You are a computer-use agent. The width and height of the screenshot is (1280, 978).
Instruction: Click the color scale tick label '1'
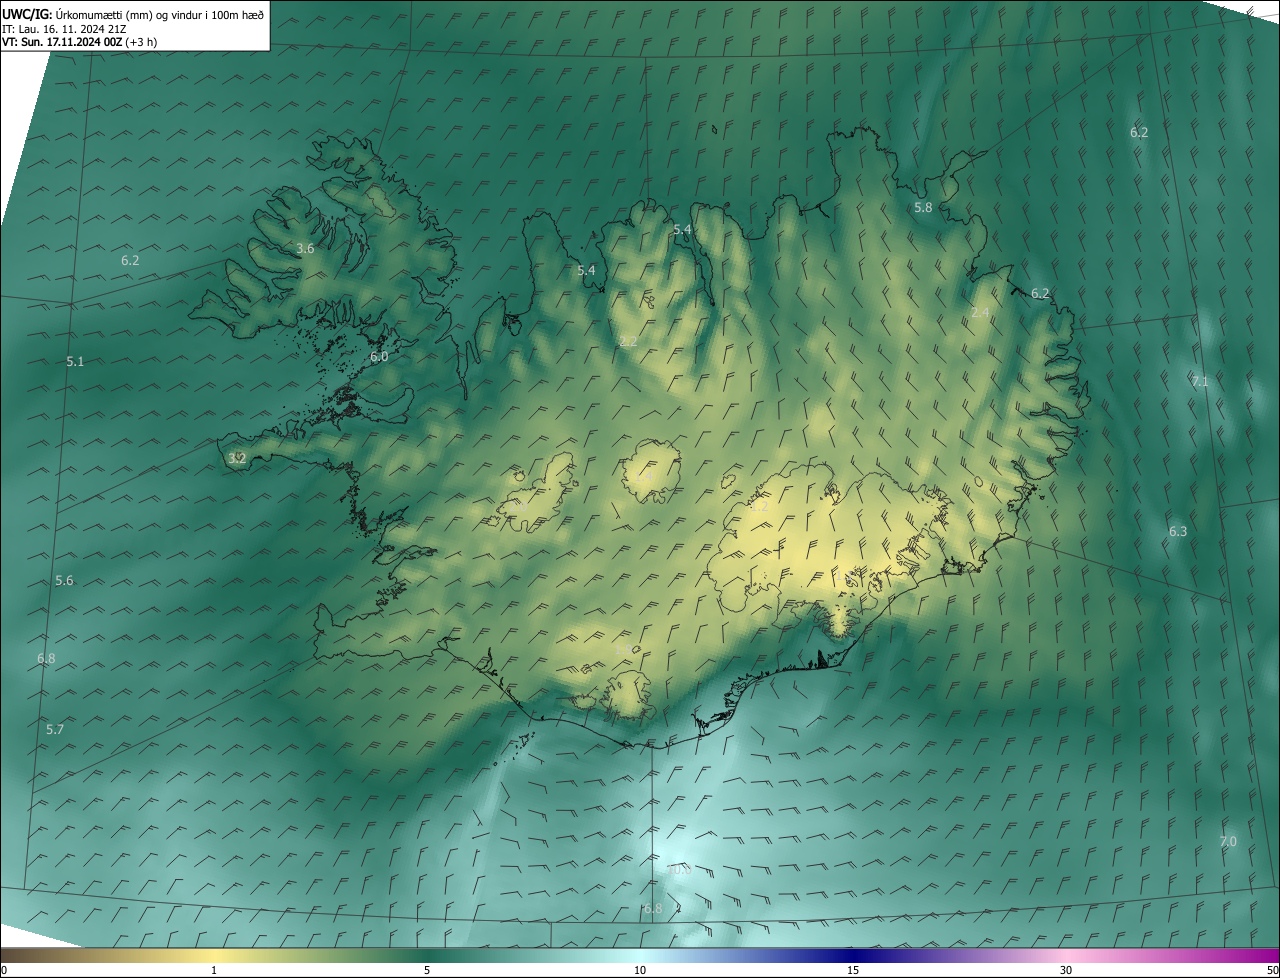214,970
